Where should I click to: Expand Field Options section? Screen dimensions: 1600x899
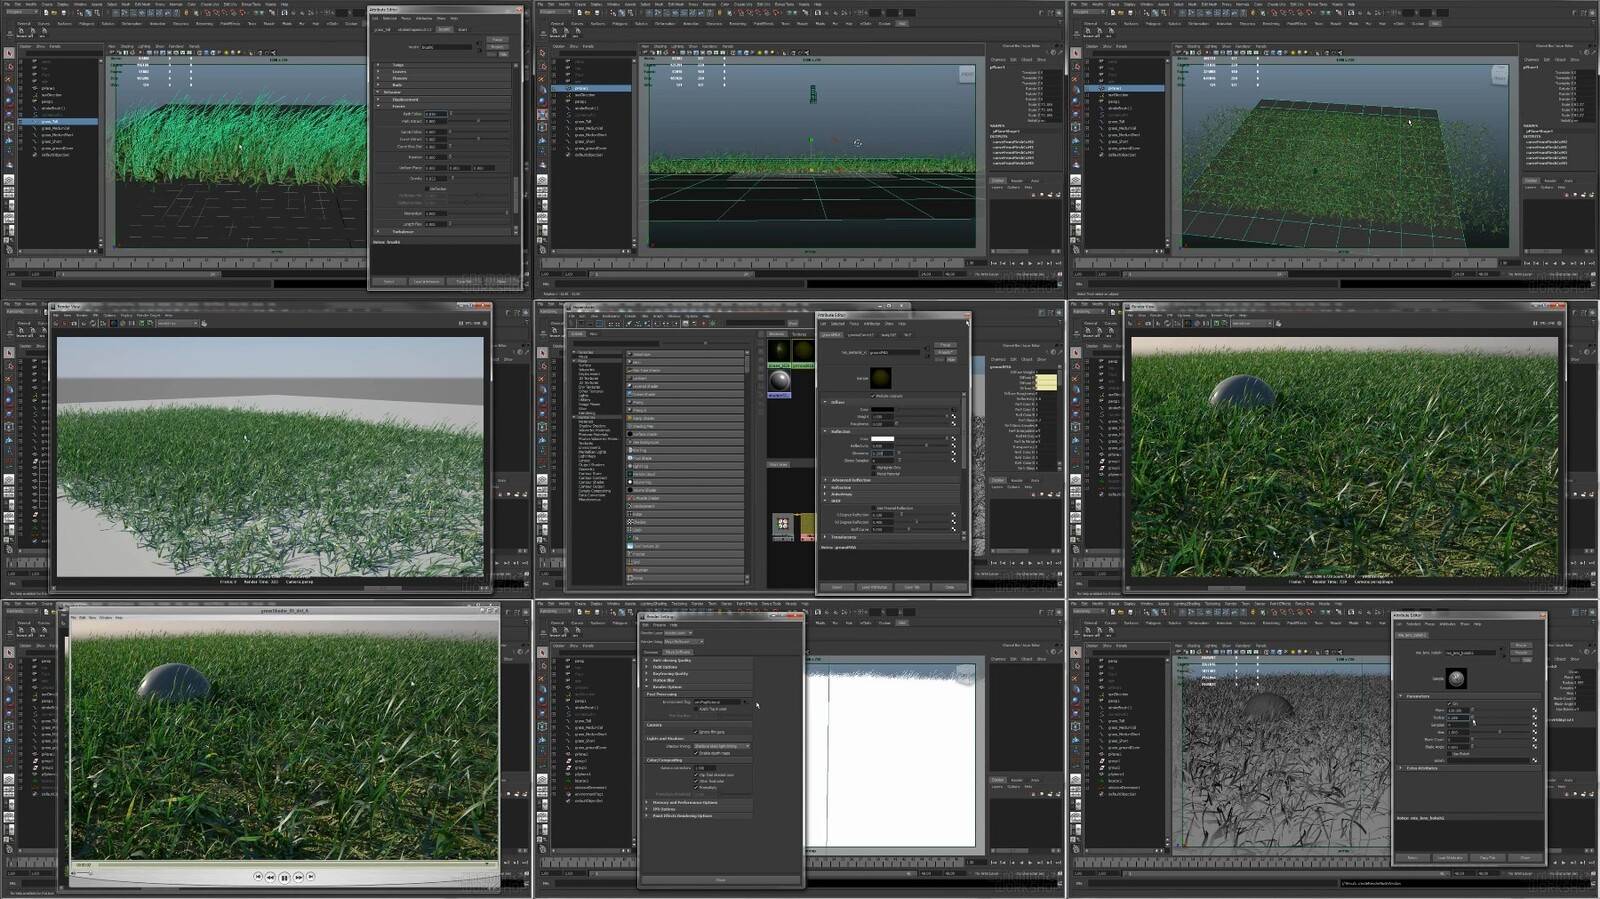(x=646, y=667)
